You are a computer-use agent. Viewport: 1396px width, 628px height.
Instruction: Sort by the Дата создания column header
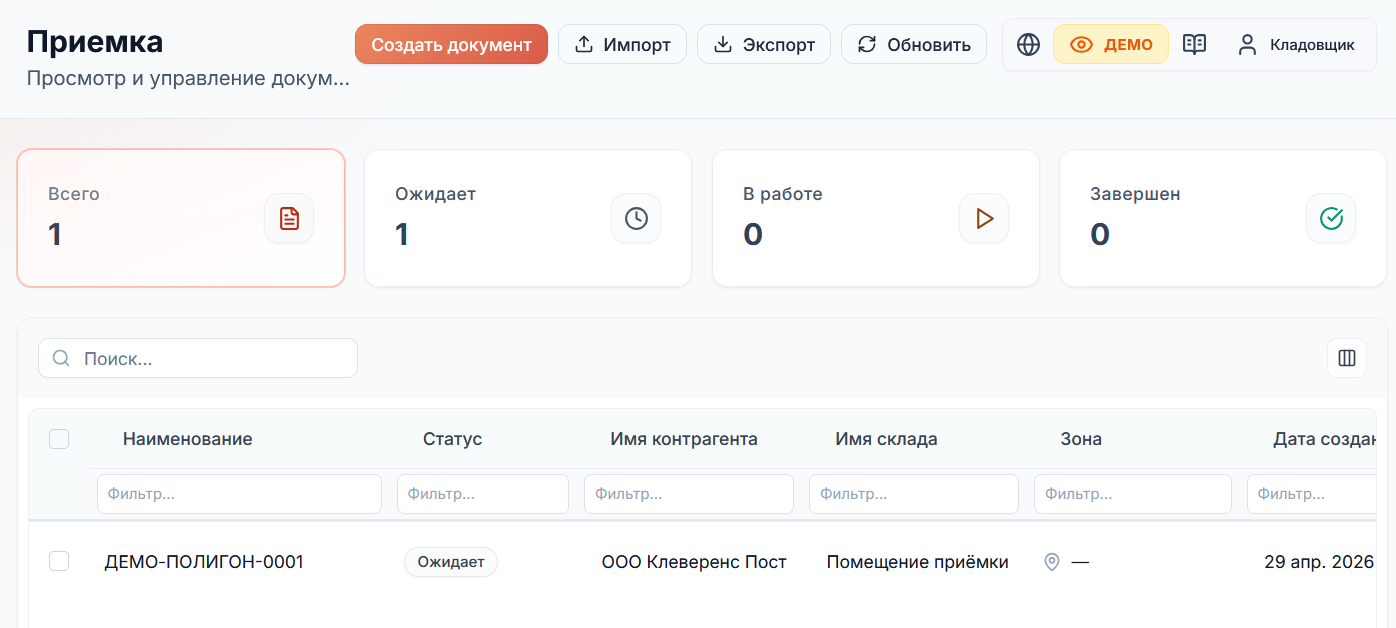point(1326,439)
